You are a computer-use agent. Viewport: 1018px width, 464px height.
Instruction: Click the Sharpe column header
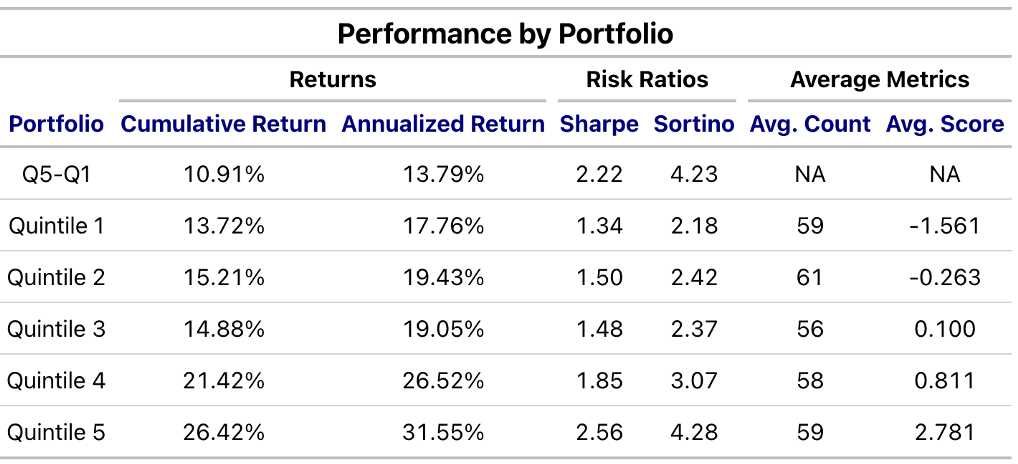tap(599, 125)
